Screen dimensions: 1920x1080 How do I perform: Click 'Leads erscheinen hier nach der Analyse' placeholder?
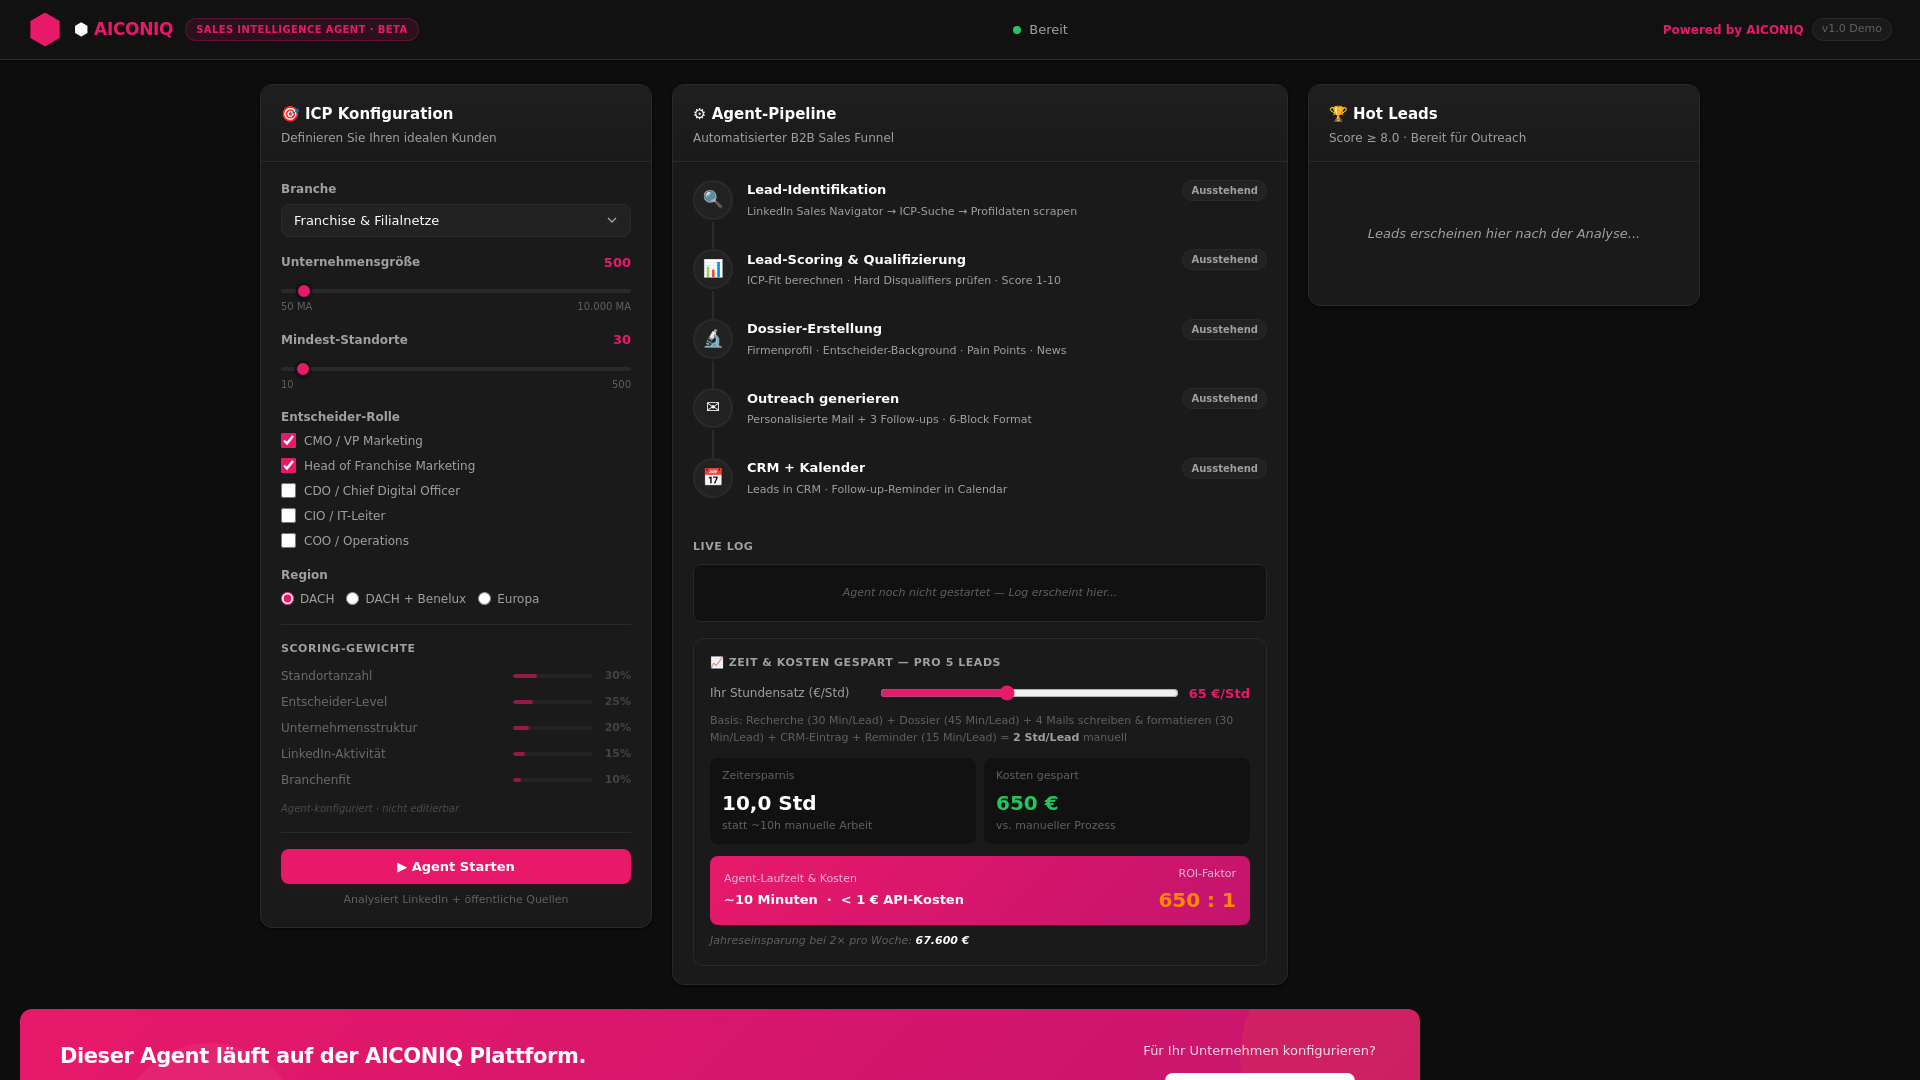[x=1503, y=234]
